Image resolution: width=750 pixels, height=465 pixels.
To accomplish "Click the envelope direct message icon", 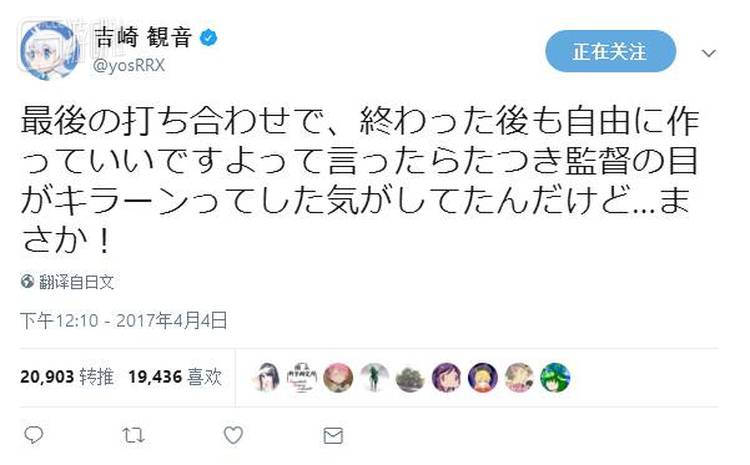I will 333,435.
